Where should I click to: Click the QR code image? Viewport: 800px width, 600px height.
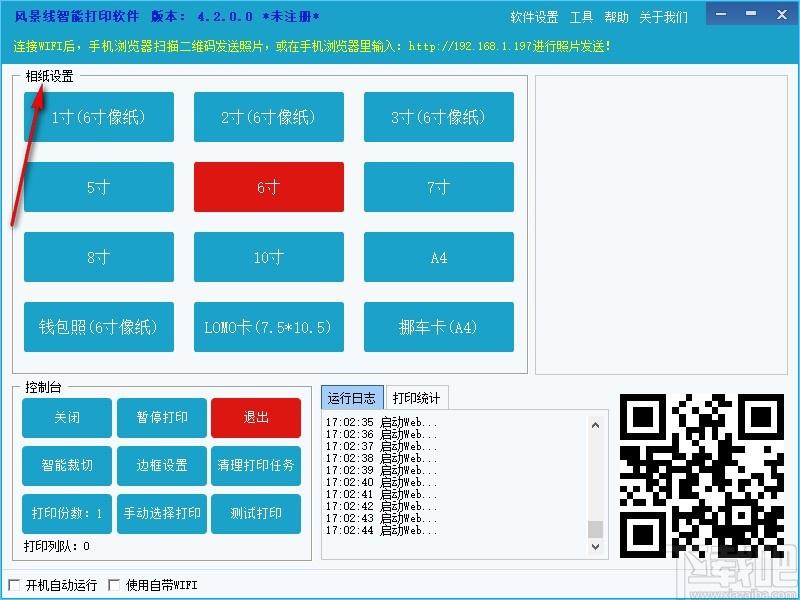pyautogui.click(x=702, y=476)
